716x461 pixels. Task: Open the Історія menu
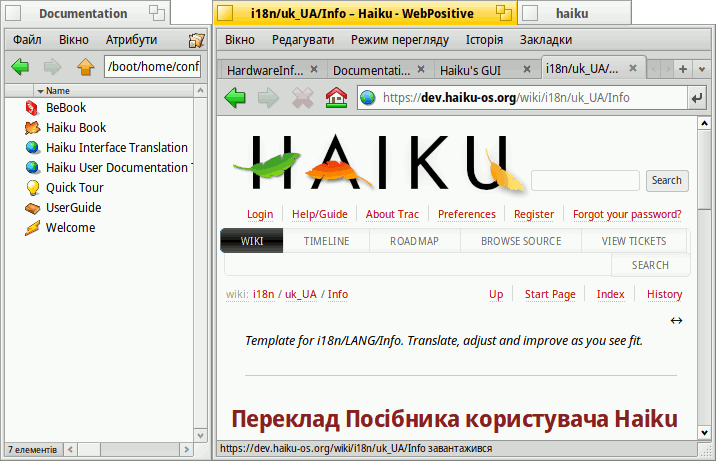484,40
